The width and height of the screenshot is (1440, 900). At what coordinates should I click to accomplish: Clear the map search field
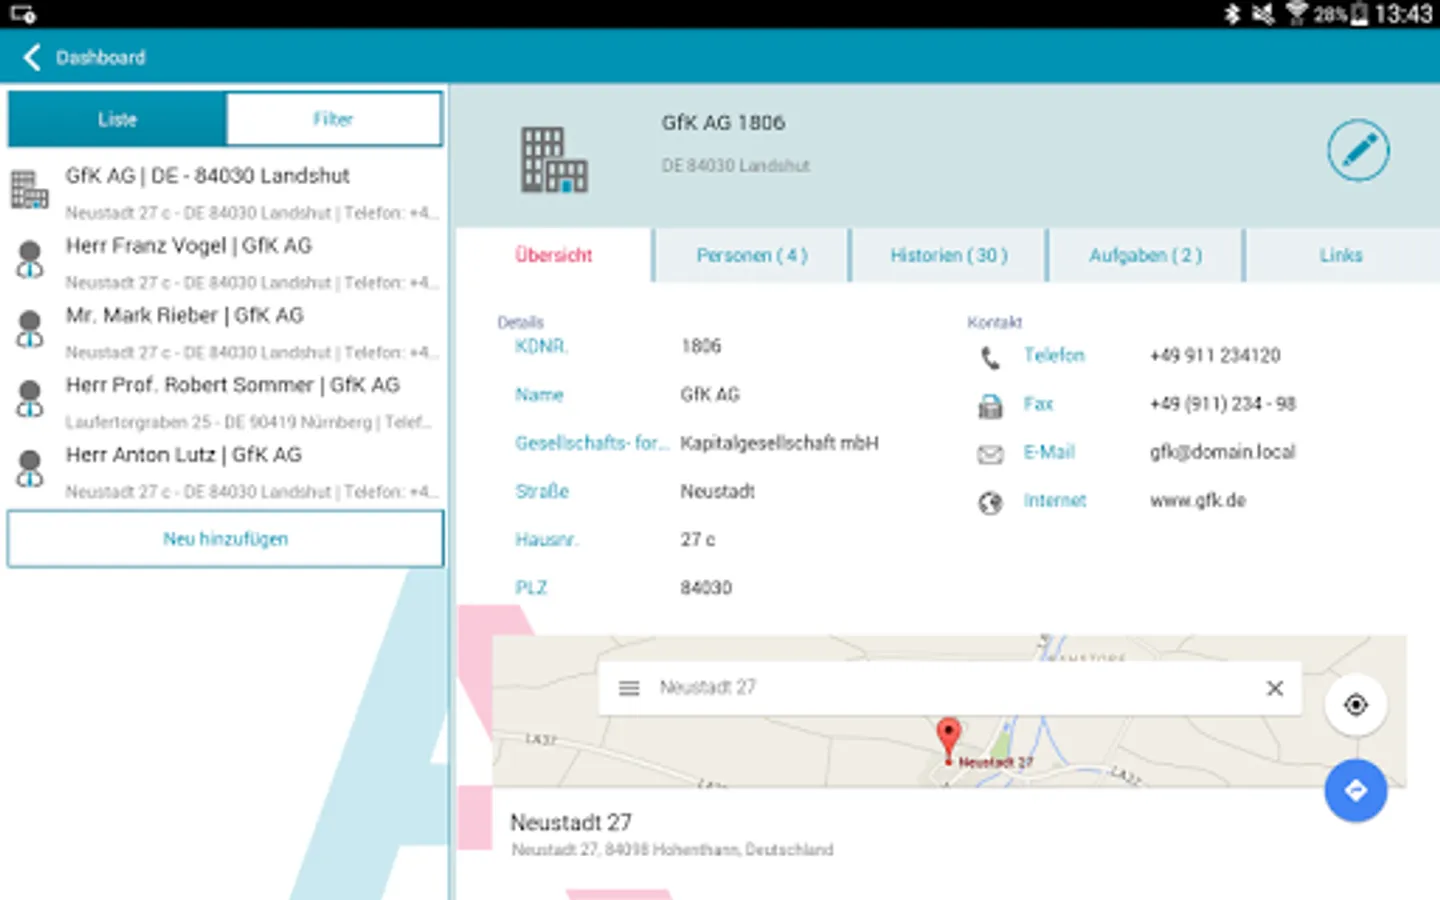[1275, 688]
